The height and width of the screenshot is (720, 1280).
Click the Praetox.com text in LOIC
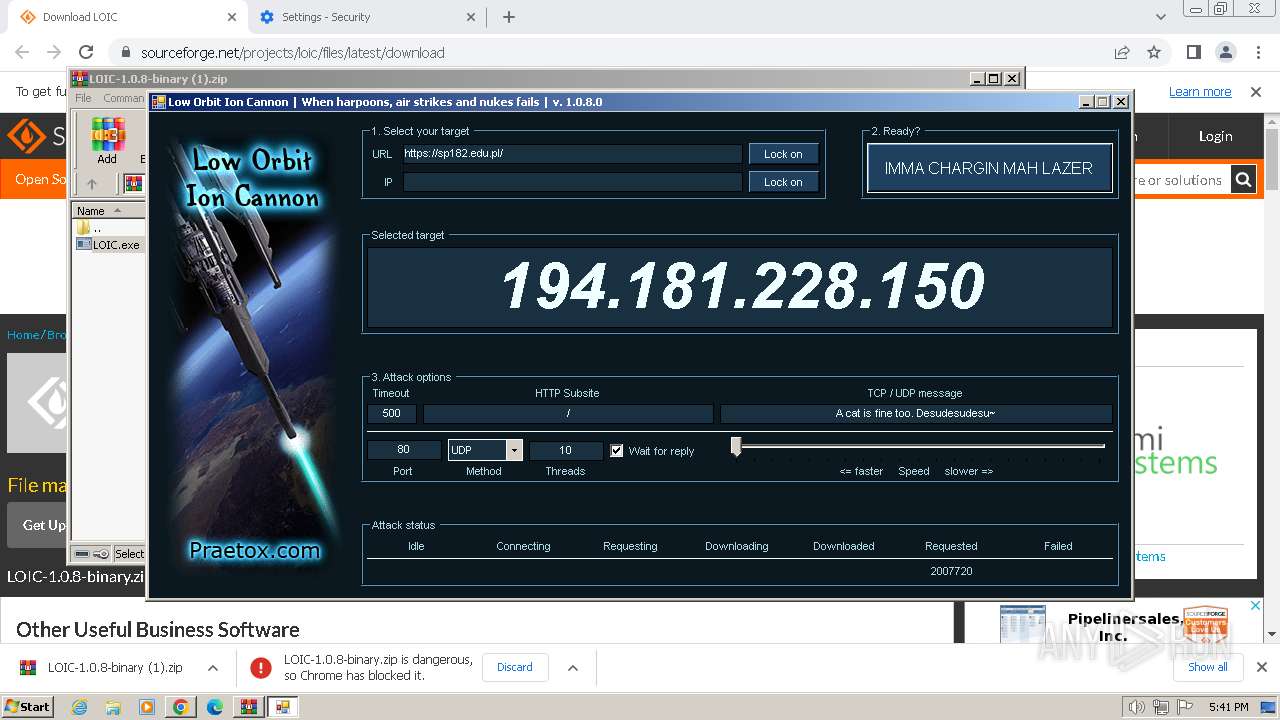pos(255,550)
